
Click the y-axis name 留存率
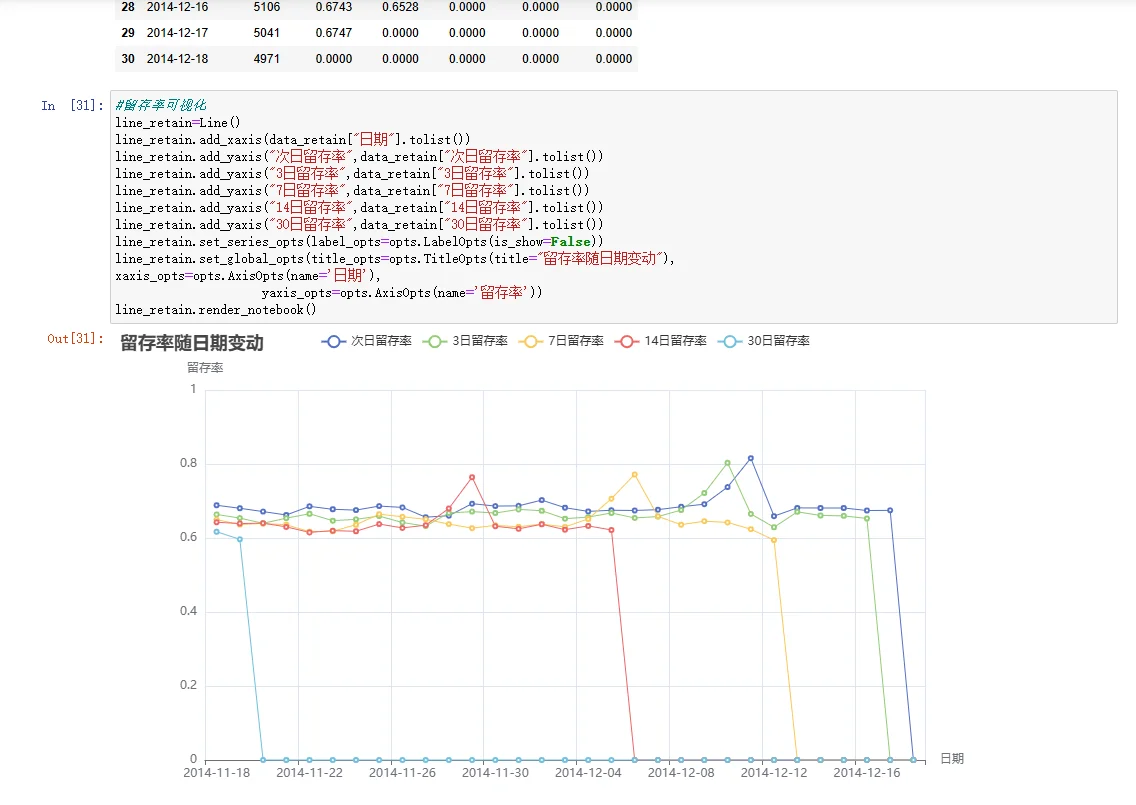(x=205, y=368)
